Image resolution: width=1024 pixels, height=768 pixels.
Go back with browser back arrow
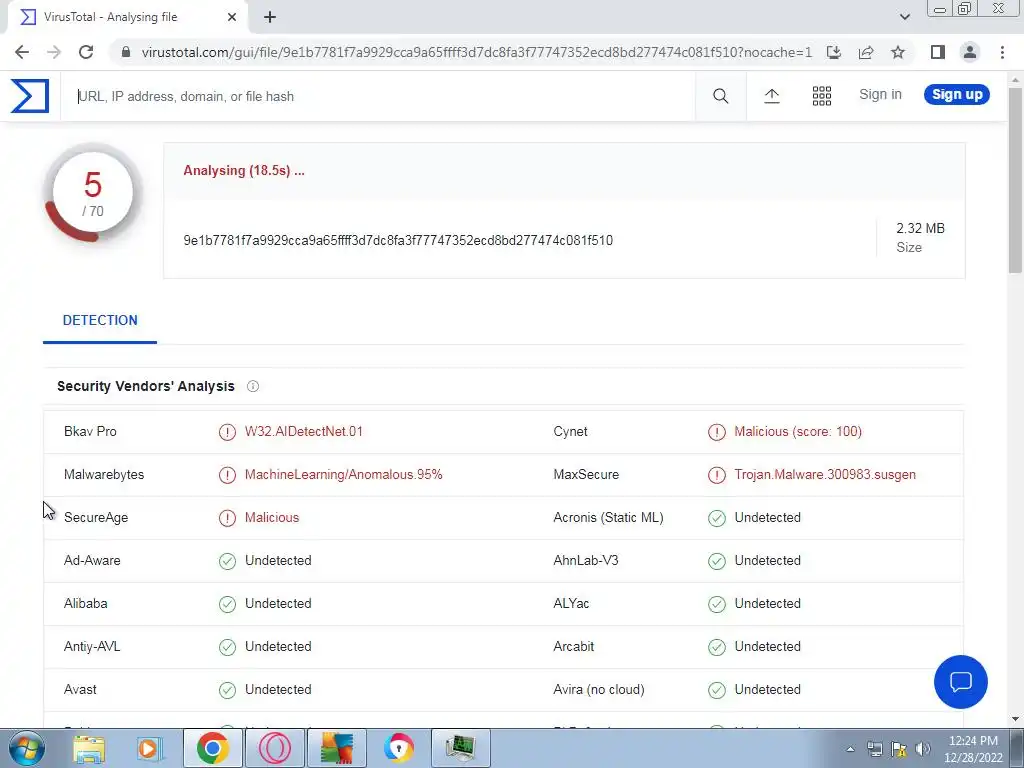coord(22,52)
